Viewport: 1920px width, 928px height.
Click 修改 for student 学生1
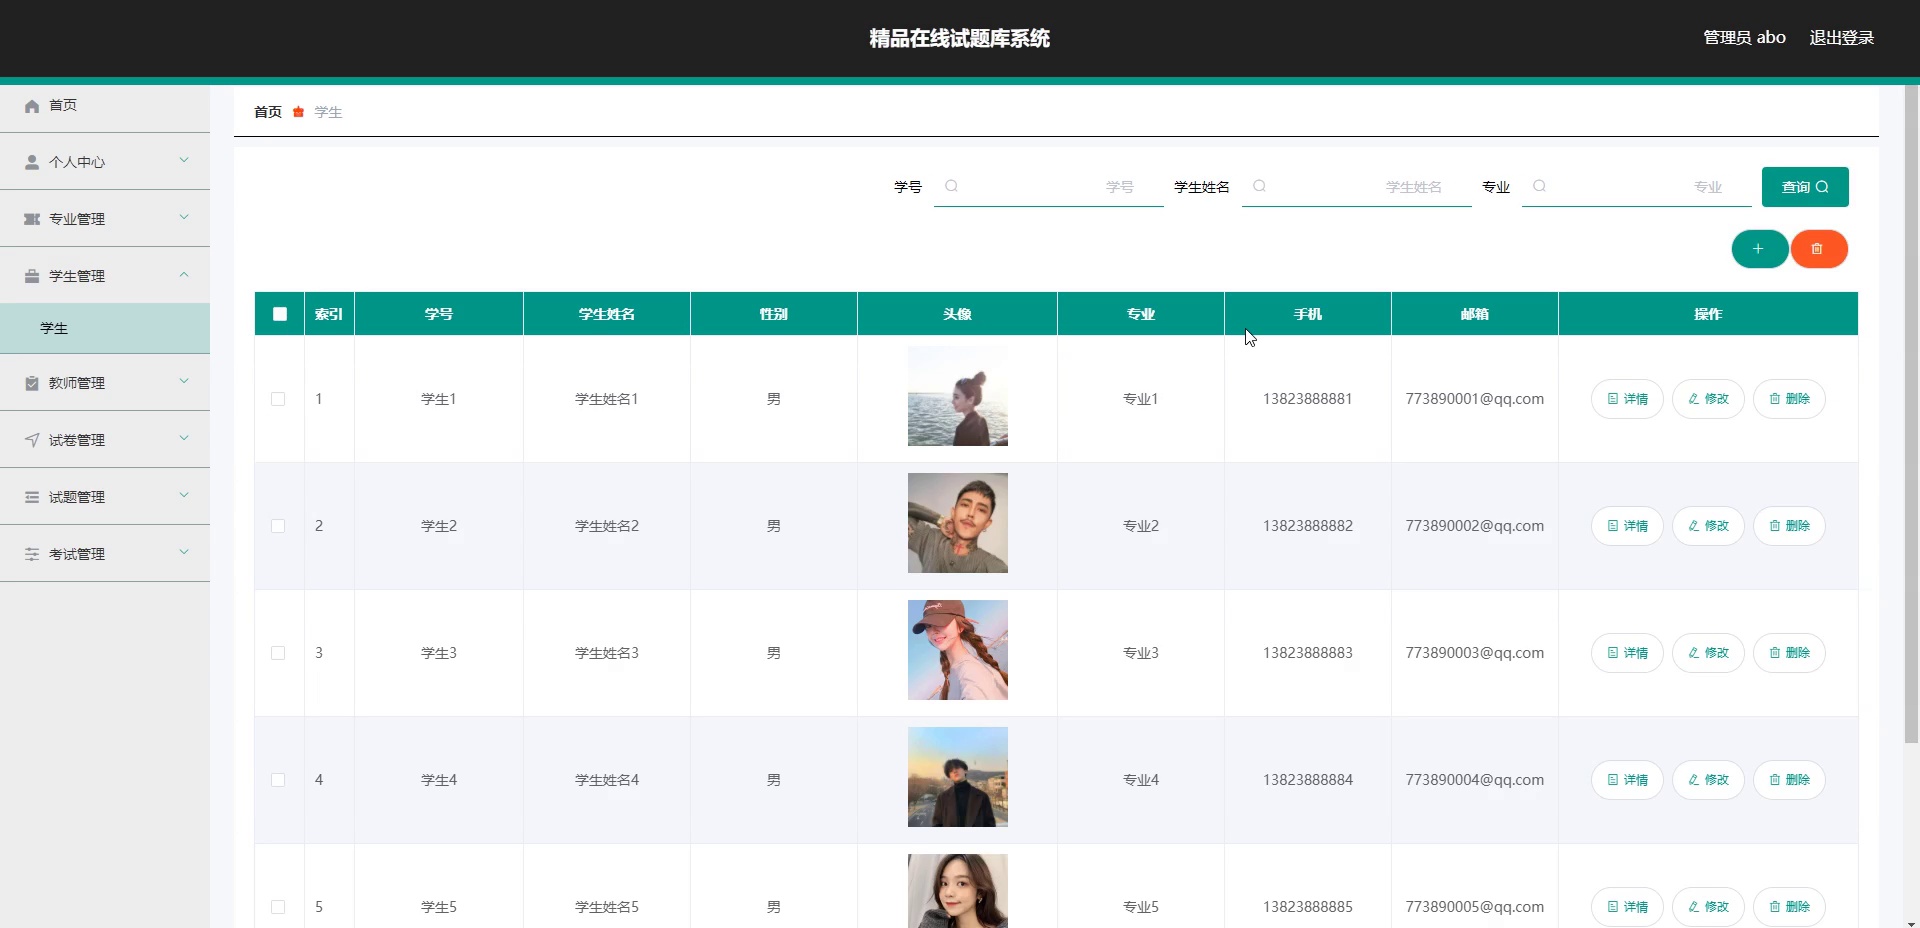tap(1708, 399)
